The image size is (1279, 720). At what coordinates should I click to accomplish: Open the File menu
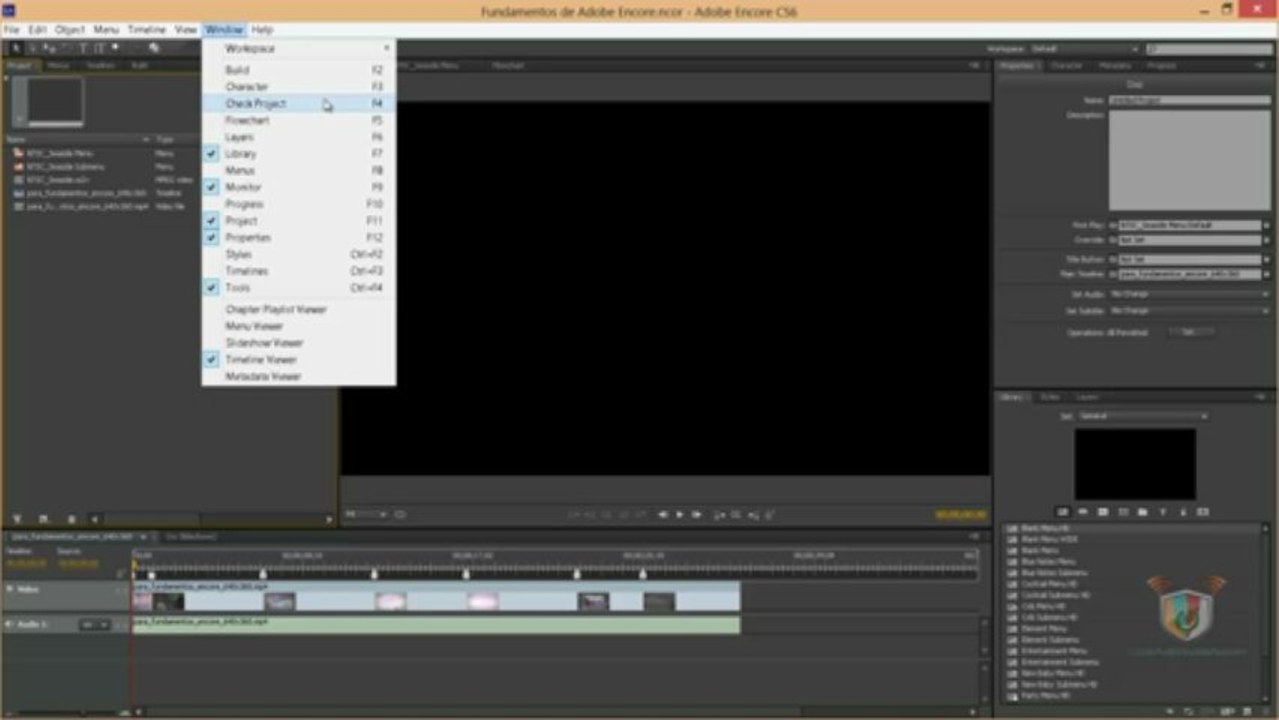(11, 30)
